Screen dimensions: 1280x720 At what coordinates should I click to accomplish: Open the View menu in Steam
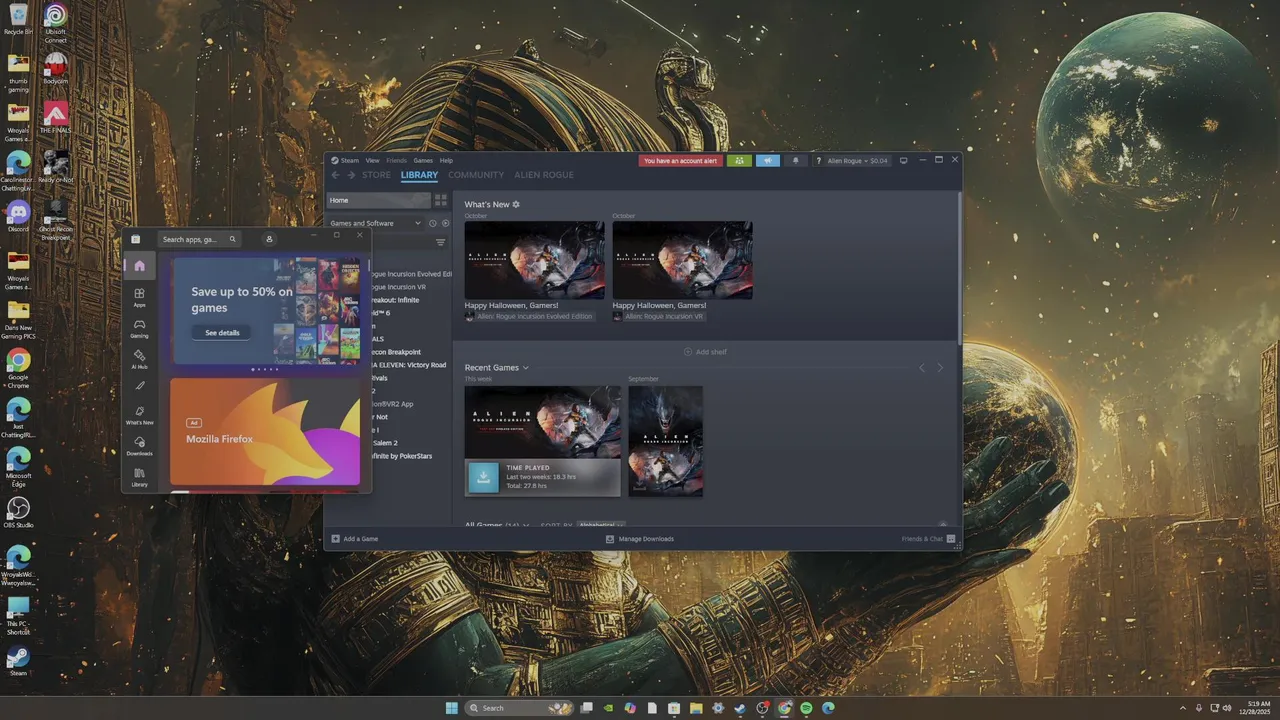[372, 160]
